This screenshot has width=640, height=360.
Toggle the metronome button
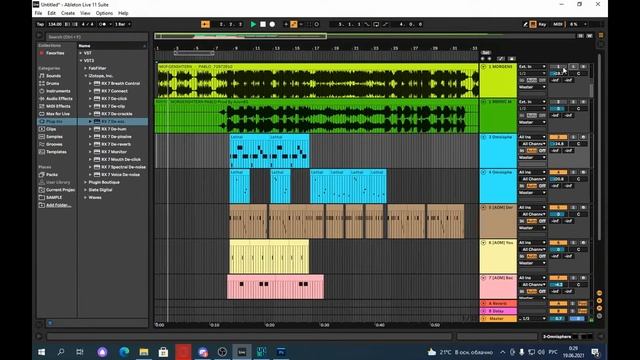[102, 24]
